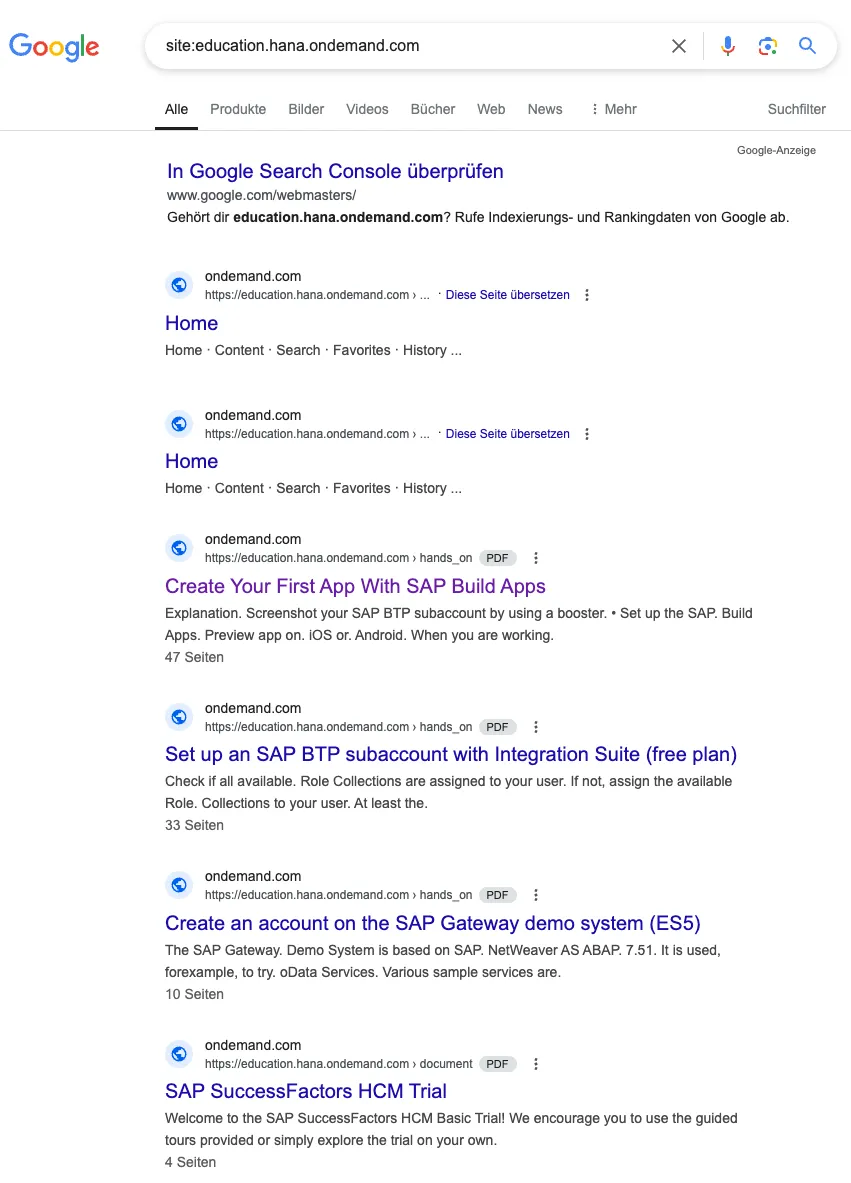Image resolution: width=851 pixels, height=1183 pixels.
Task: Open the Suchfilter options
Action: click(796, 109)
